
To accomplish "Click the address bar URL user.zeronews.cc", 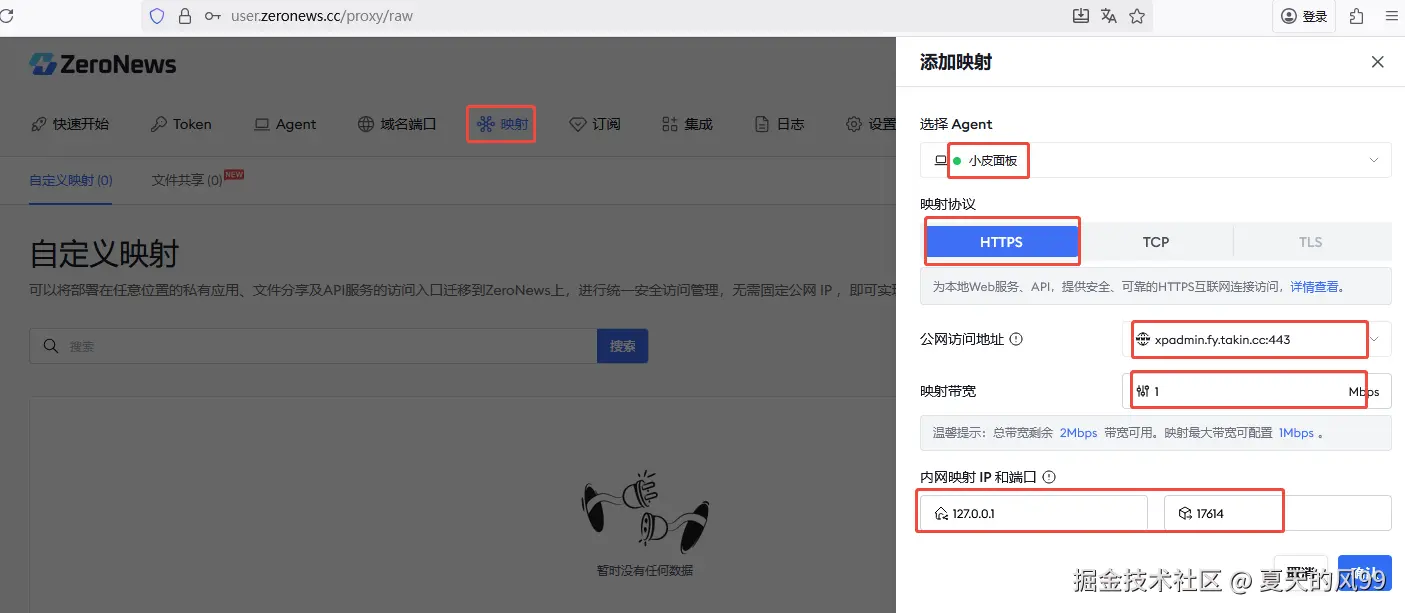I will 322,16.
